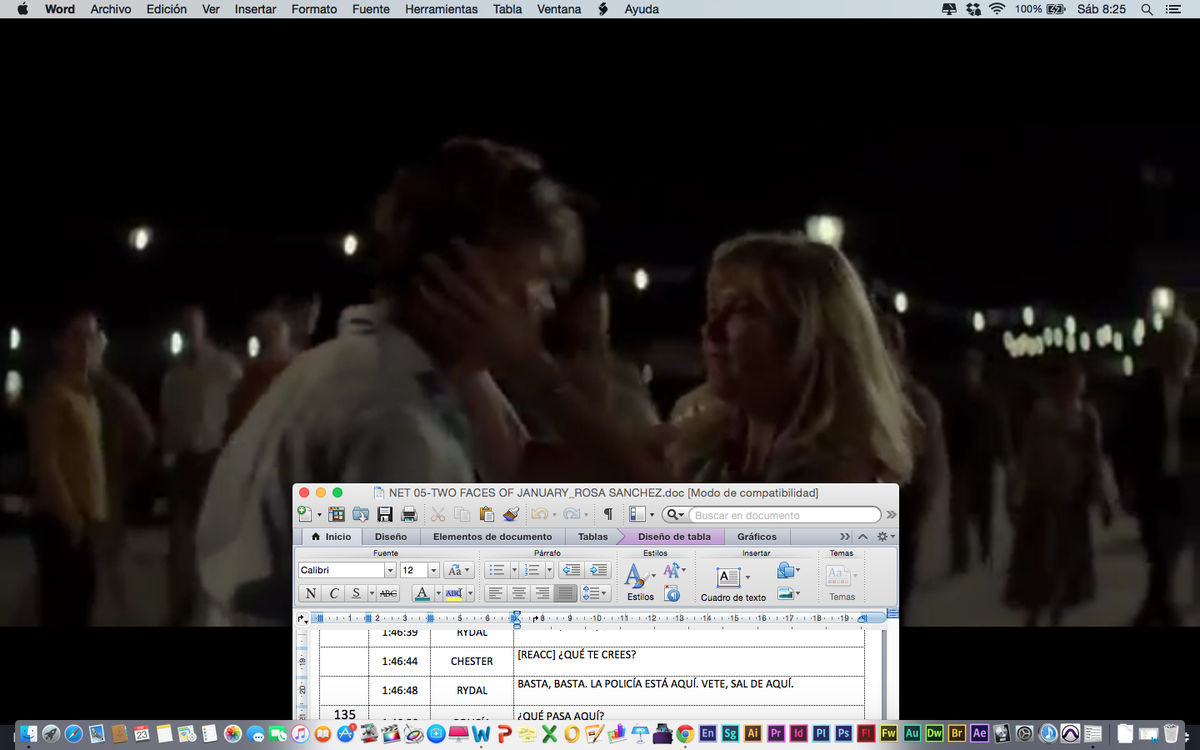The height and width of the screenshot is (750, 1200).
Task: Open the template gallery icon in the toolbar
Action: click(x=336, y=514)
